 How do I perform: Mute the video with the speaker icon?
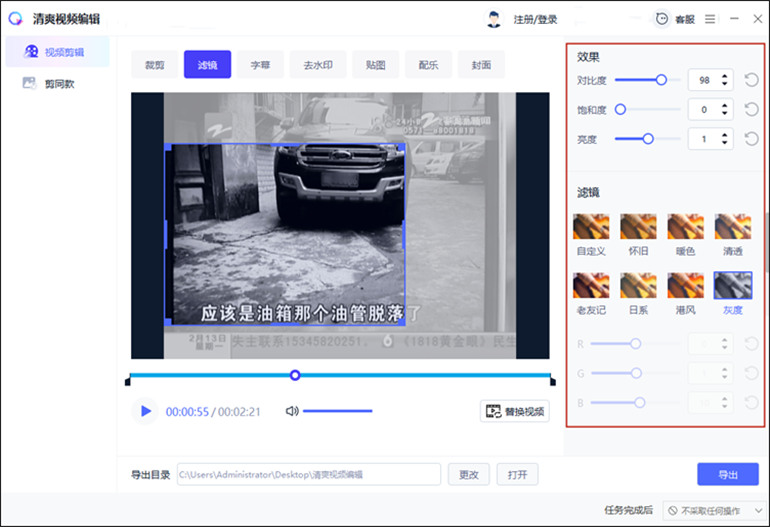(x=292, y=411)
